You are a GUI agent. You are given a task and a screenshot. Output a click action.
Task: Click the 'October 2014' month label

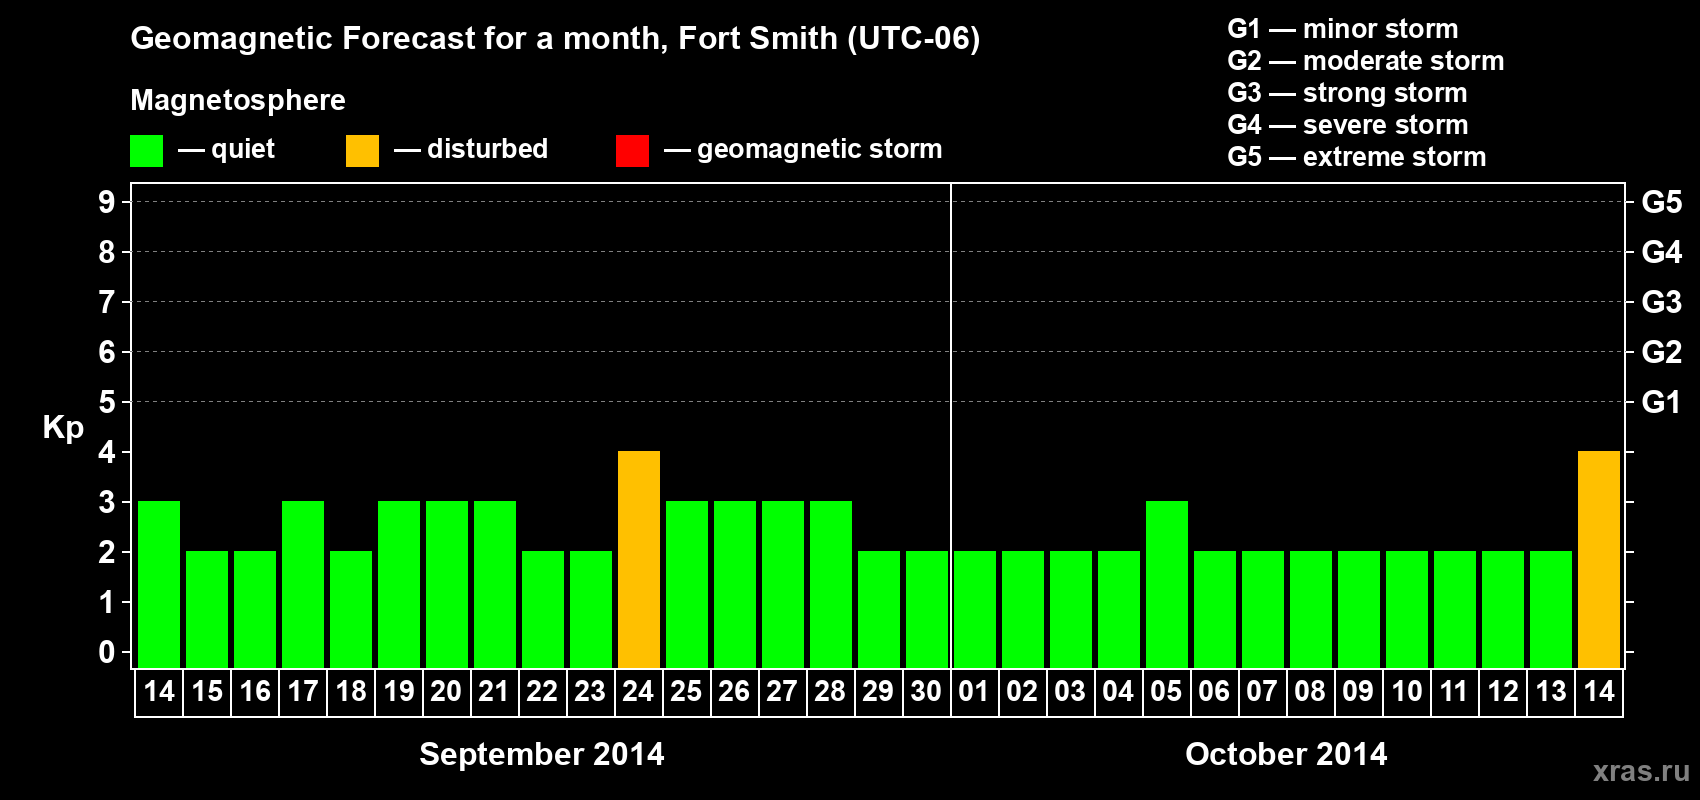click(x=1286, y=754)
